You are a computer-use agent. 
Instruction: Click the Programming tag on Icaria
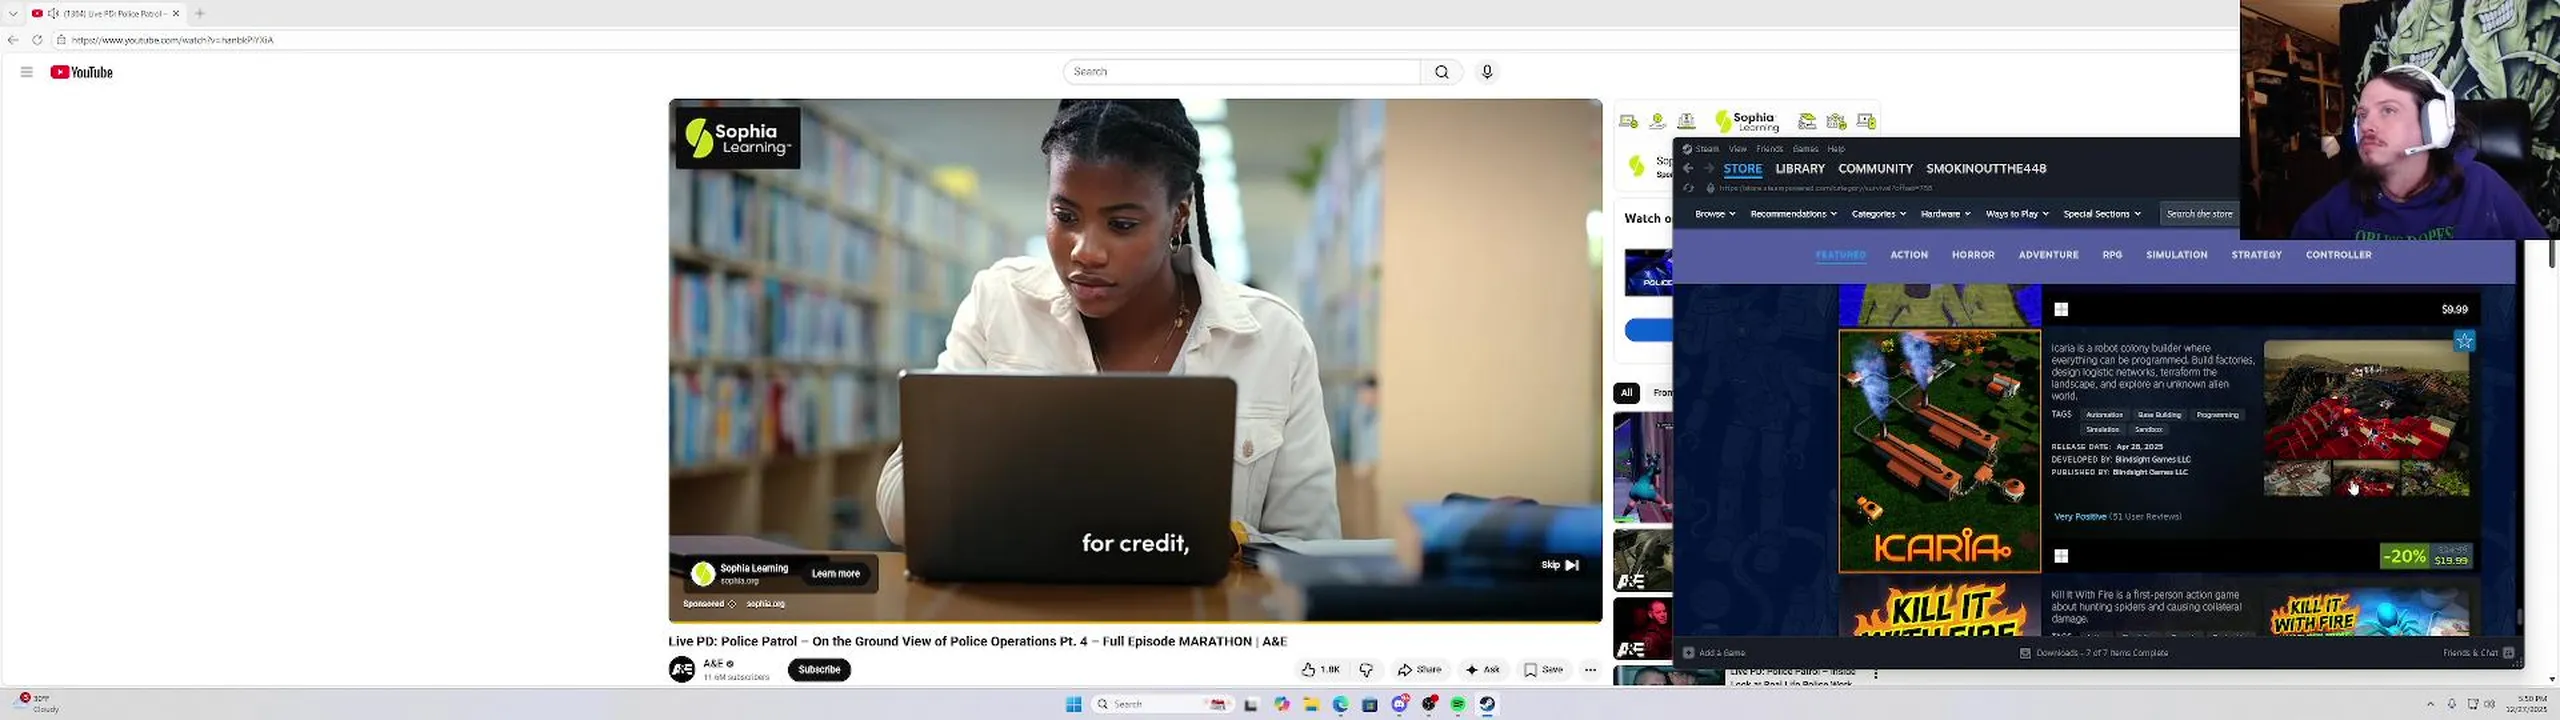click(2217, 415)
